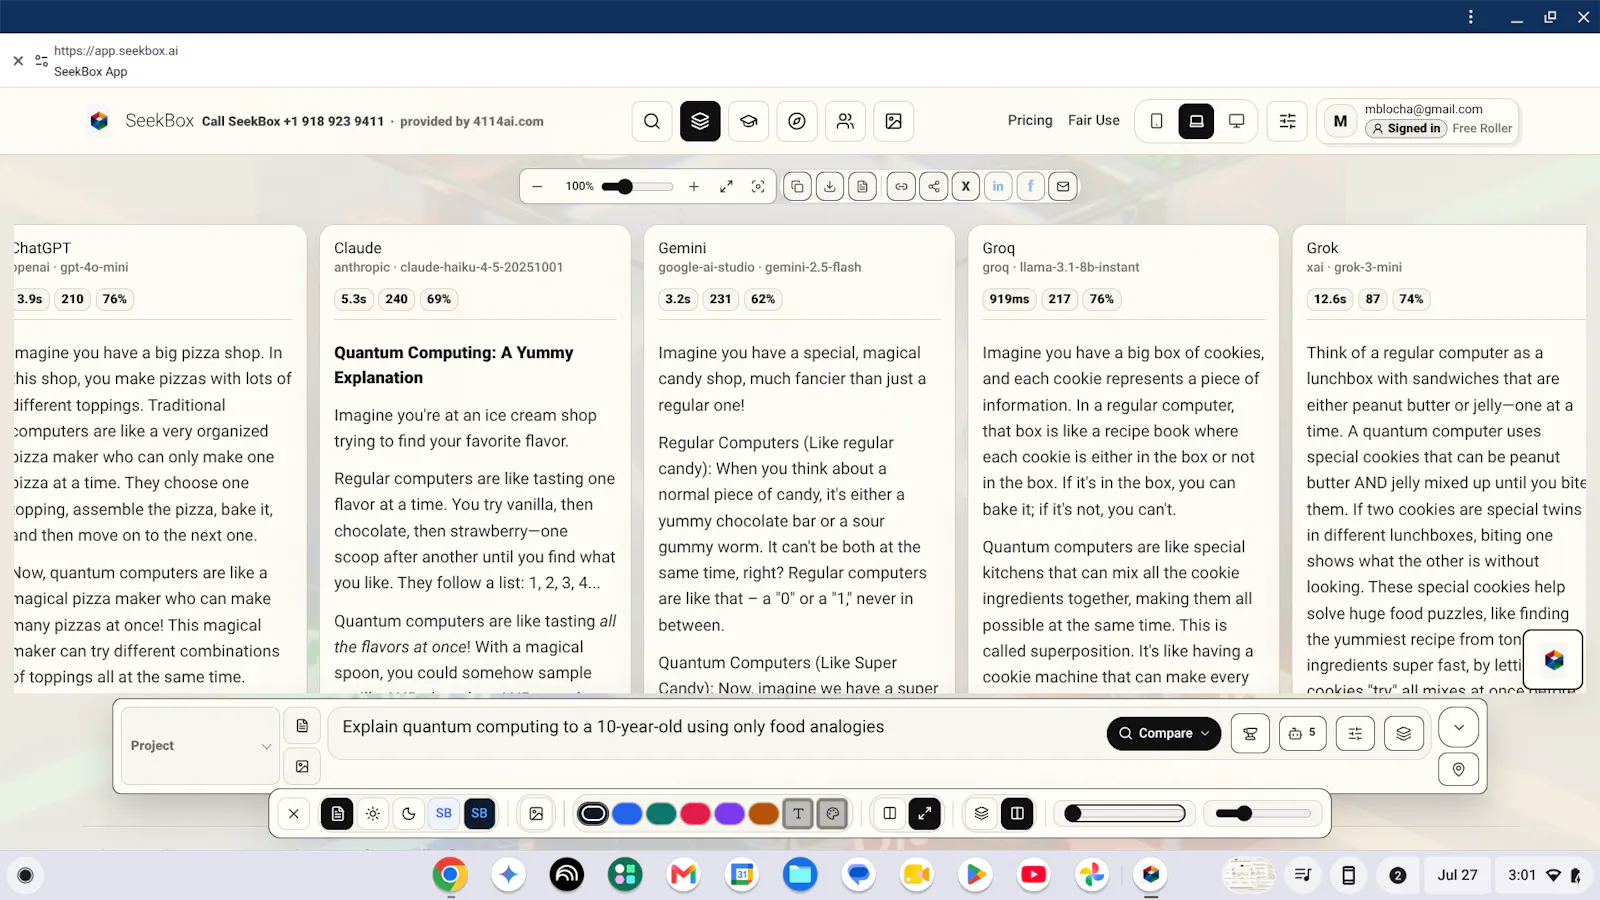
Task: Pick the blue color swatch
Action: click(x=627, y=814)
